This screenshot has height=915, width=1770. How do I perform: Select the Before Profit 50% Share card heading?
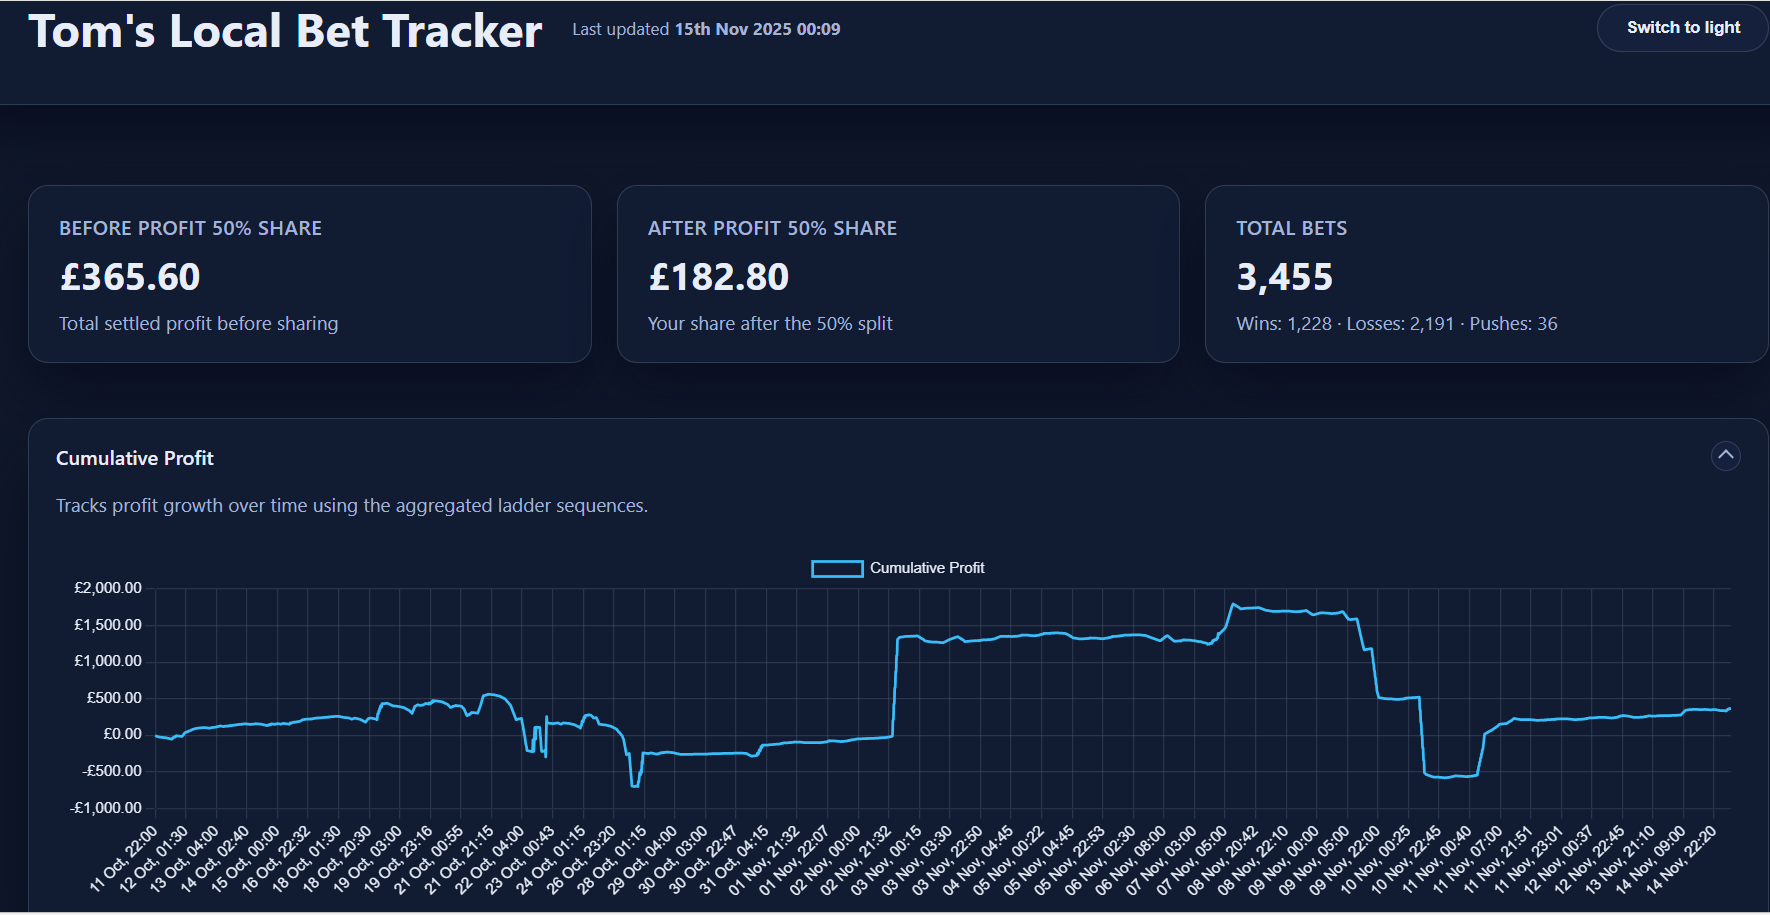(x=190, y=228)
